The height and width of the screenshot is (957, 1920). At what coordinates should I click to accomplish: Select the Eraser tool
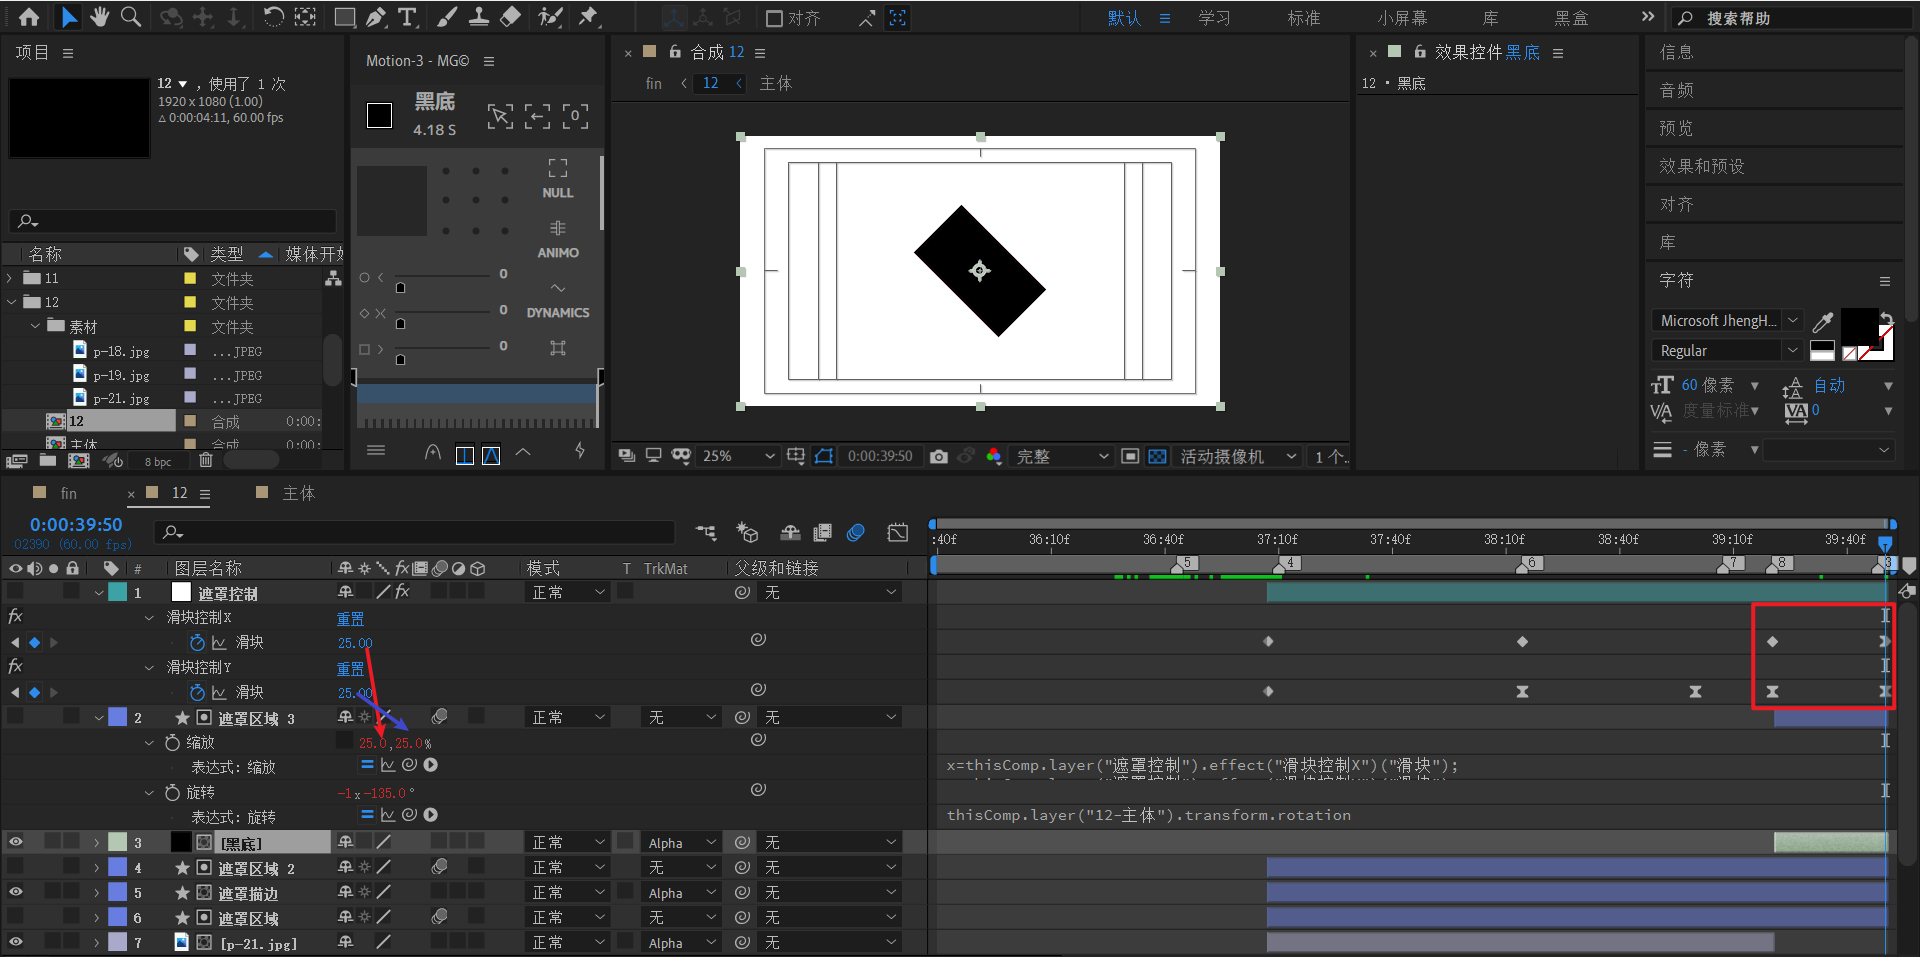coord(510,17)
